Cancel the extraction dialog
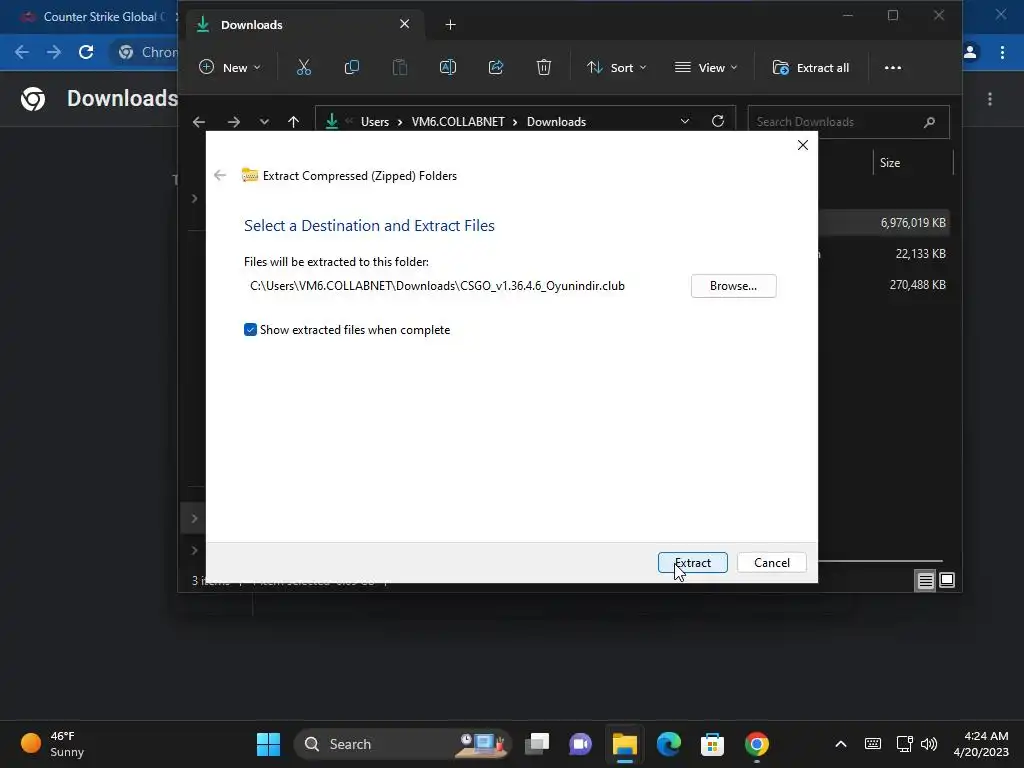This screenshot has height=768, width=1024. [771, 562]
